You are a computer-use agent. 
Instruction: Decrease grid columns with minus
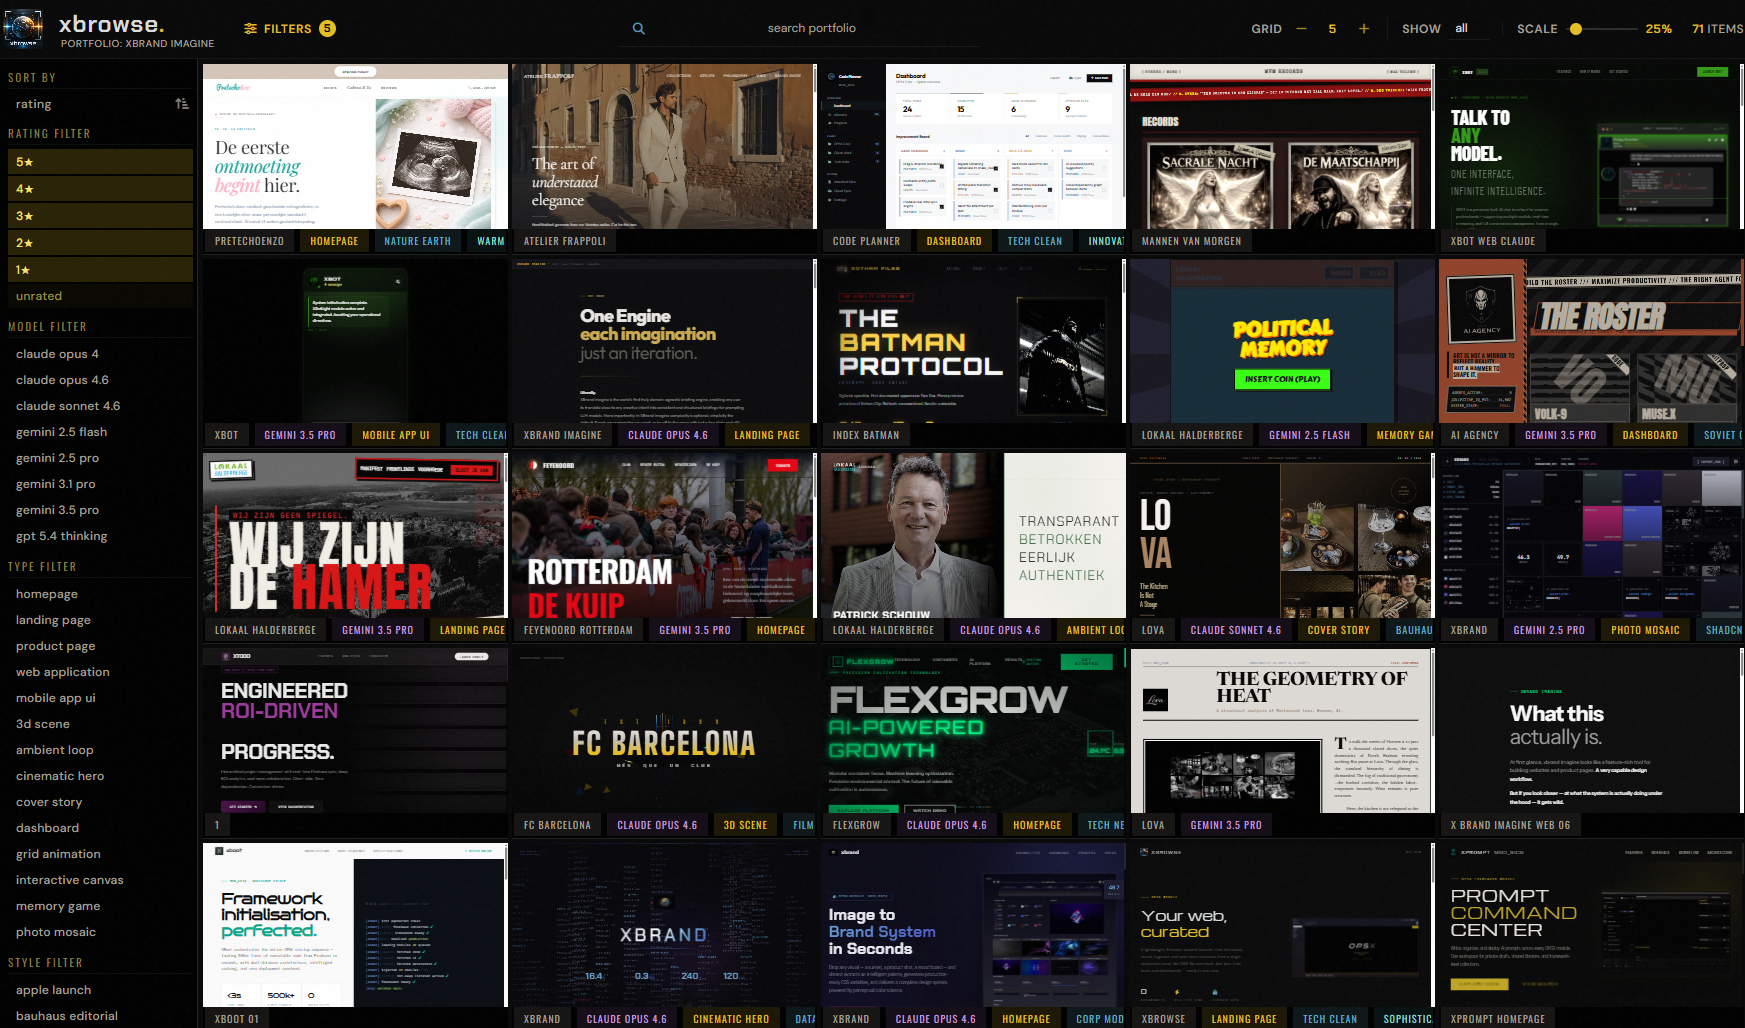[1301, 29]
